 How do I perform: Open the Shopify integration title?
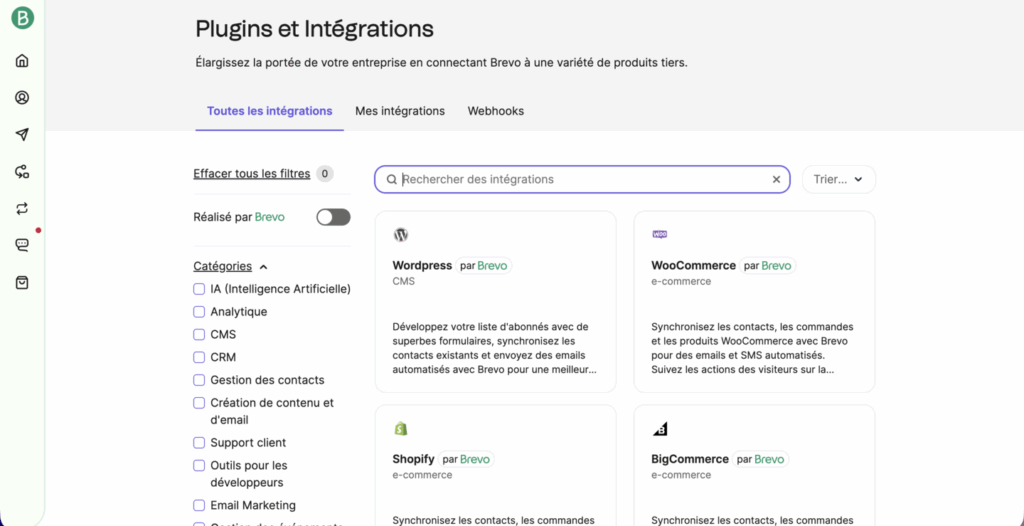413,459
